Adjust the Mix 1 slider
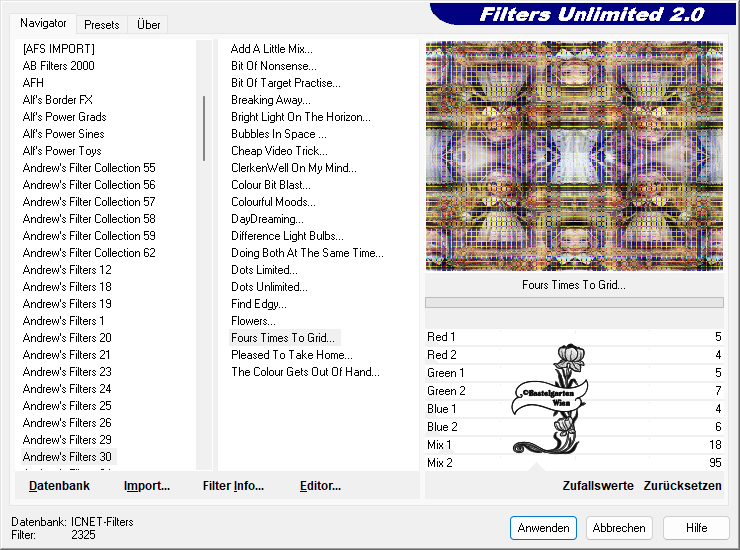 coord(574,445)
